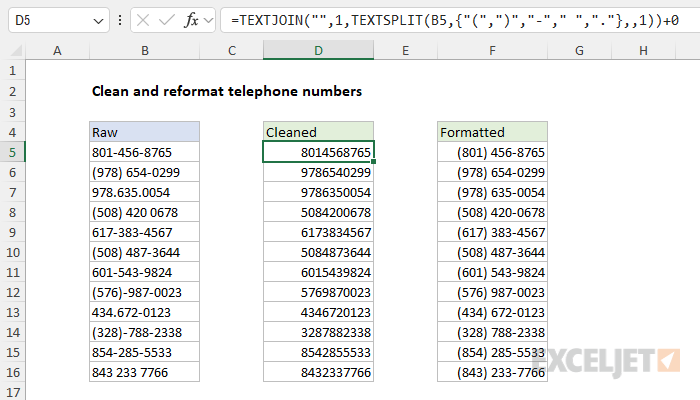
Task: Click raw cell '(576)-987-0023'
Action: pos(145,292)
